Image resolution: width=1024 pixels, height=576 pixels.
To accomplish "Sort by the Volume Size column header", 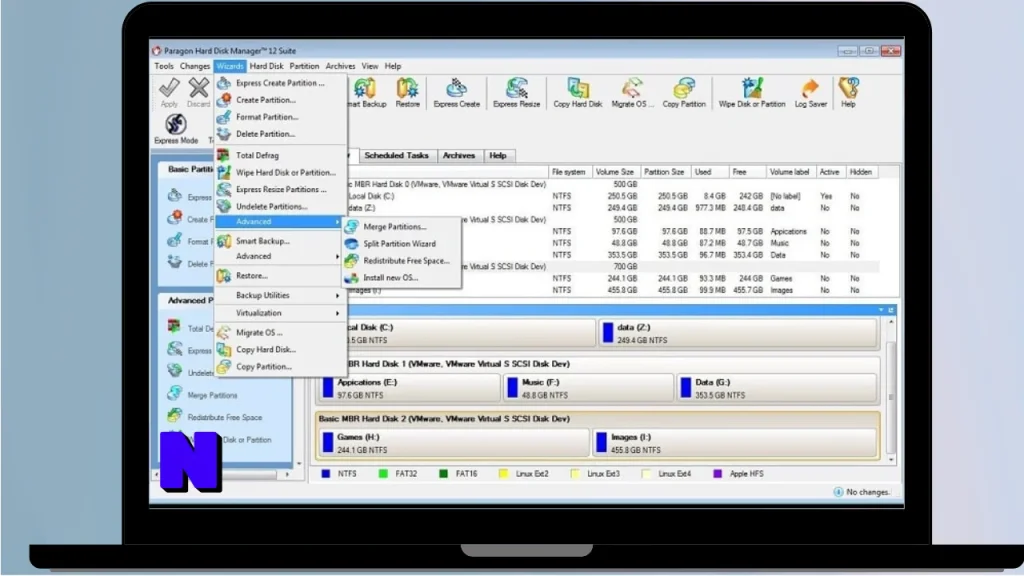I will (615, 172).
